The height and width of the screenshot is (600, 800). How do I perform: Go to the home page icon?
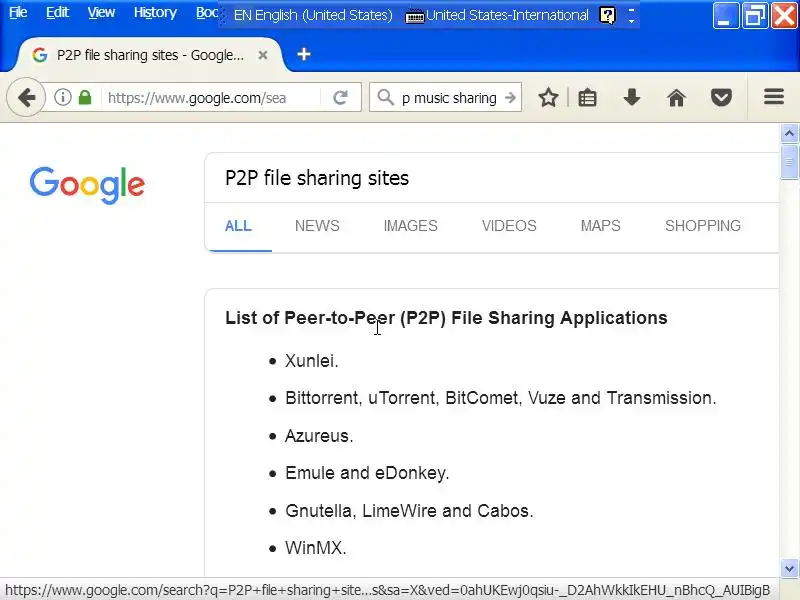coord(677,97)
